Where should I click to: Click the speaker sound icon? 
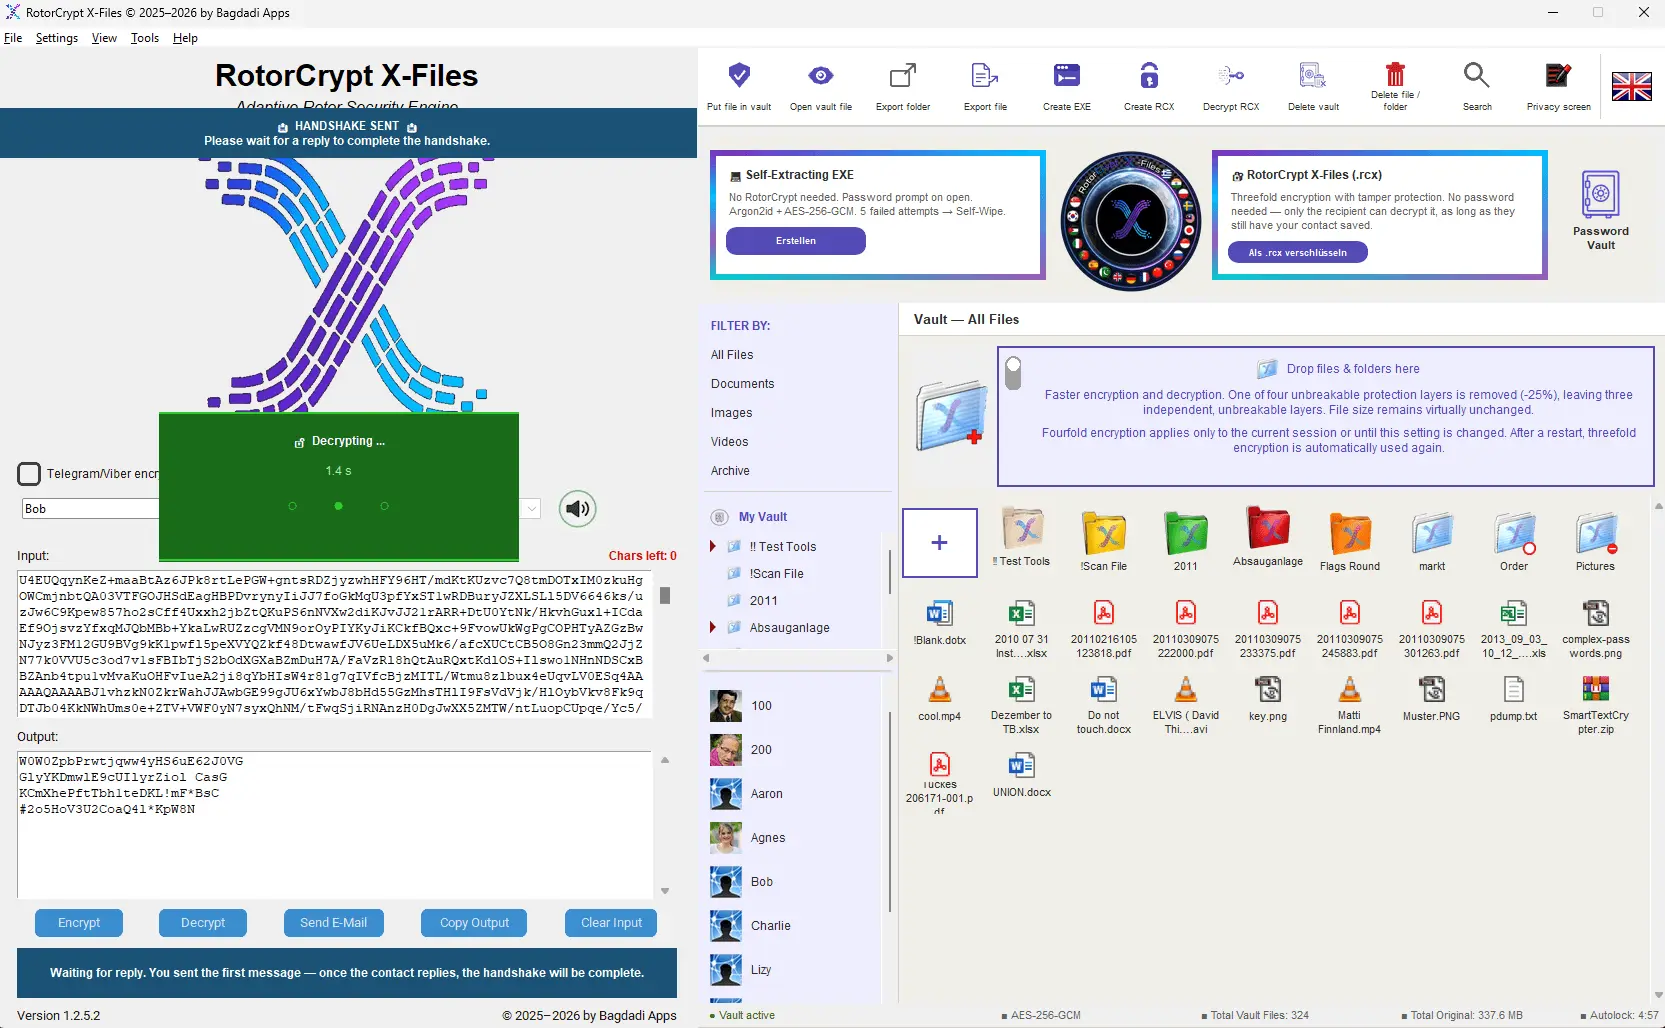[x=577, y=509]
